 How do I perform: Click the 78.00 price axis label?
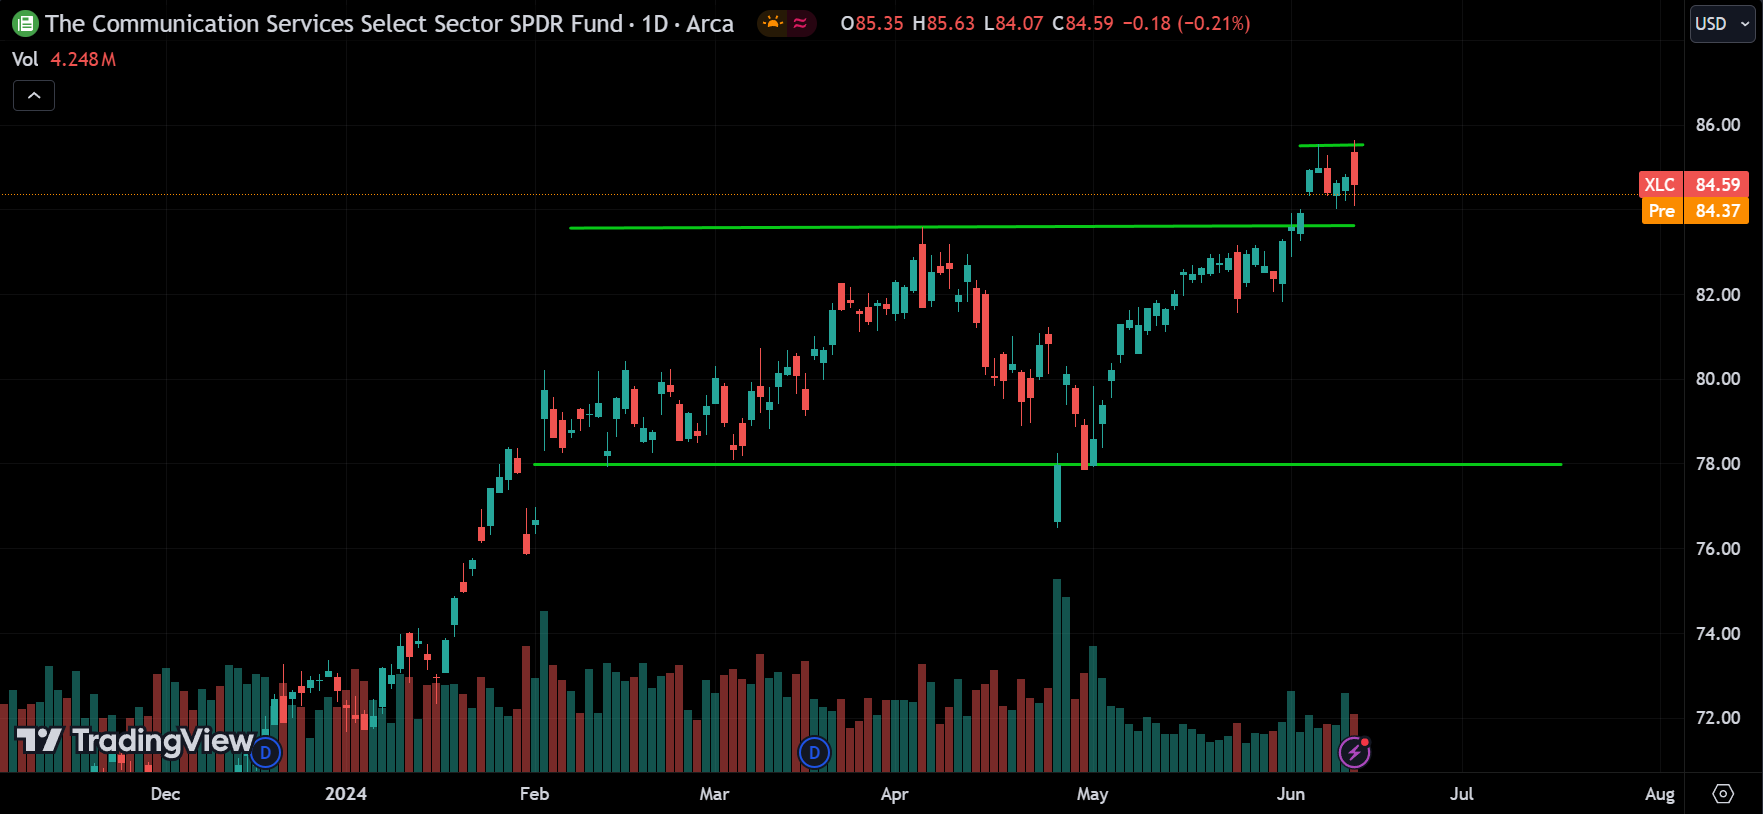pyautogui.click(x=1718, y=464)
